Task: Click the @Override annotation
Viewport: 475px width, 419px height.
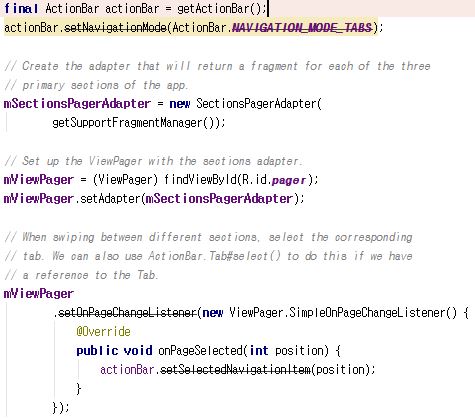Action: coord(103,332)
